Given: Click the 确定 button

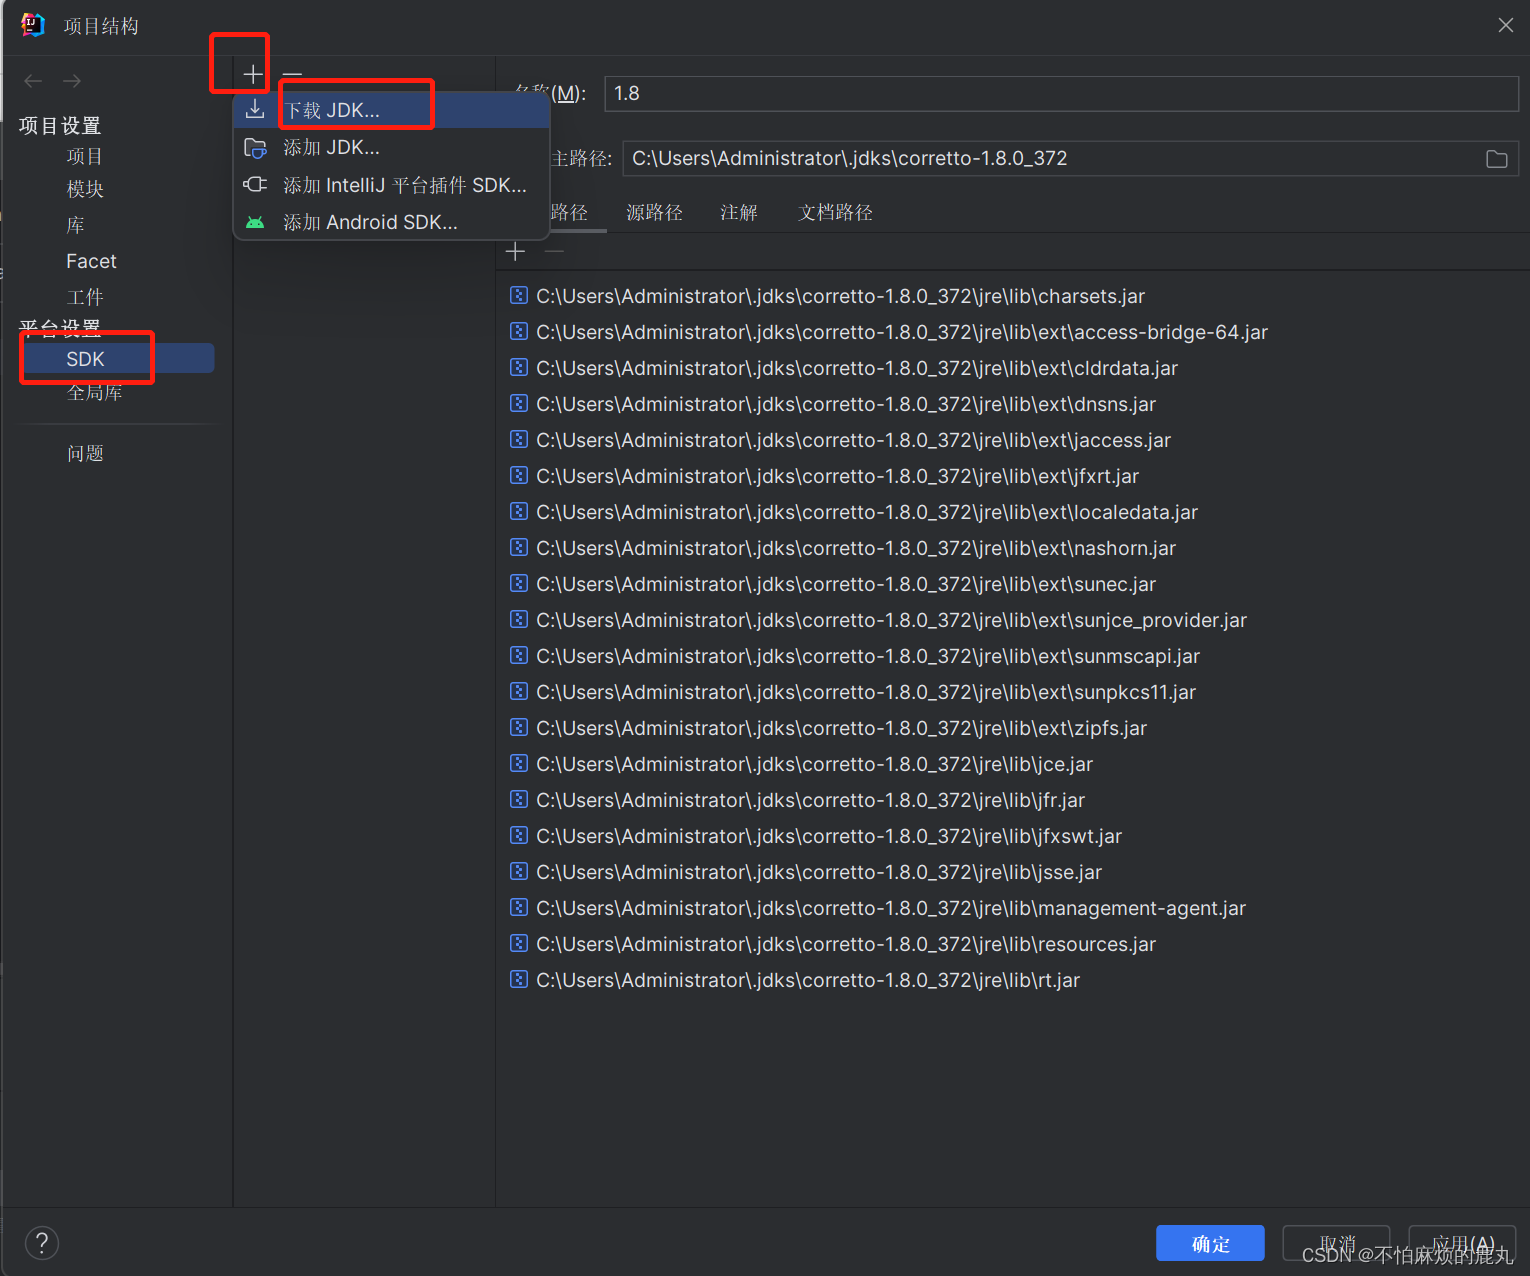Looking at the screenshot, I should point(1210,1243).
